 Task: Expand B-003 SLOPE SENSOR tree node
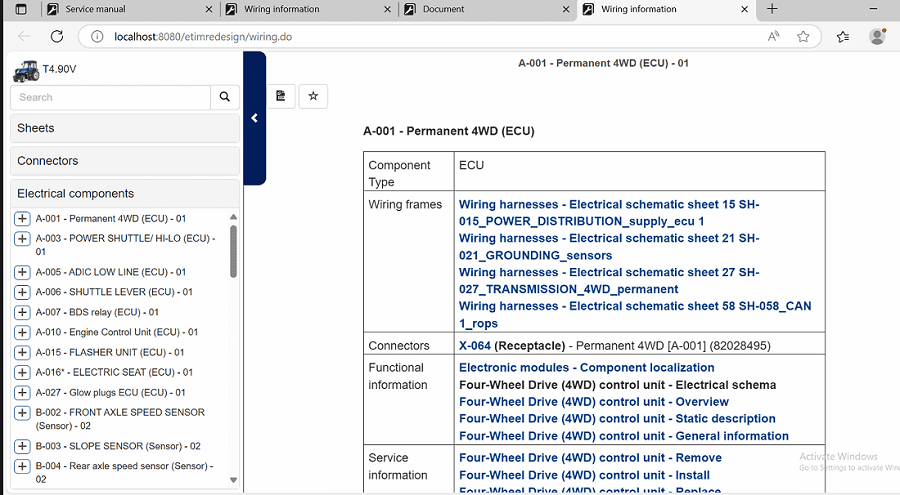point(22,446)
